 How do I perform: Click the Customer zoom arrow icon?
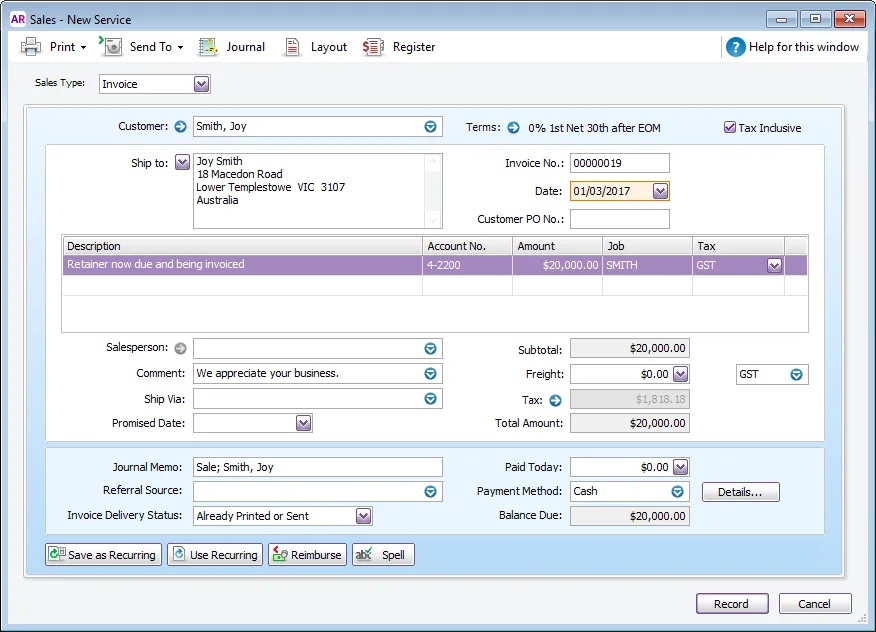click(x=180, y=127)
